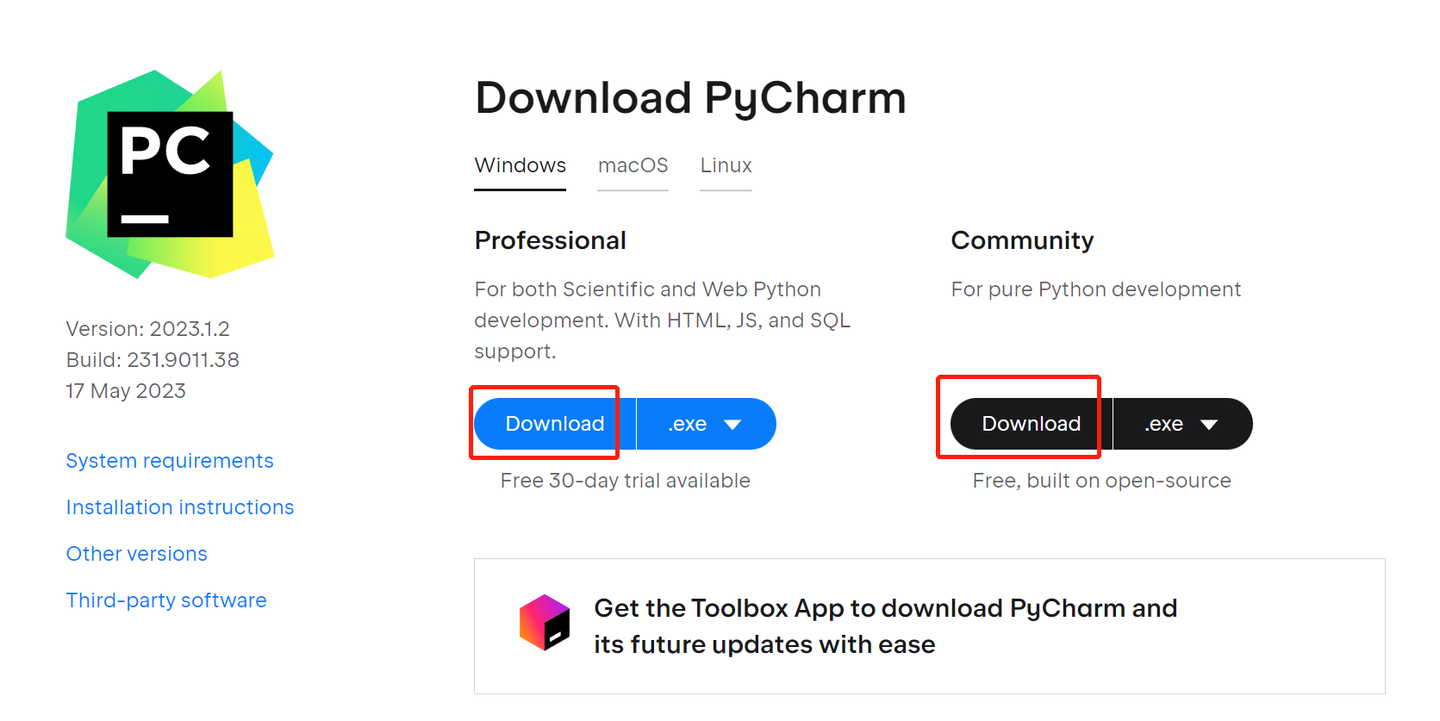Download PyCharm Professional edition
Screen dimensions: 1440x721
click(x=553, y=423)
